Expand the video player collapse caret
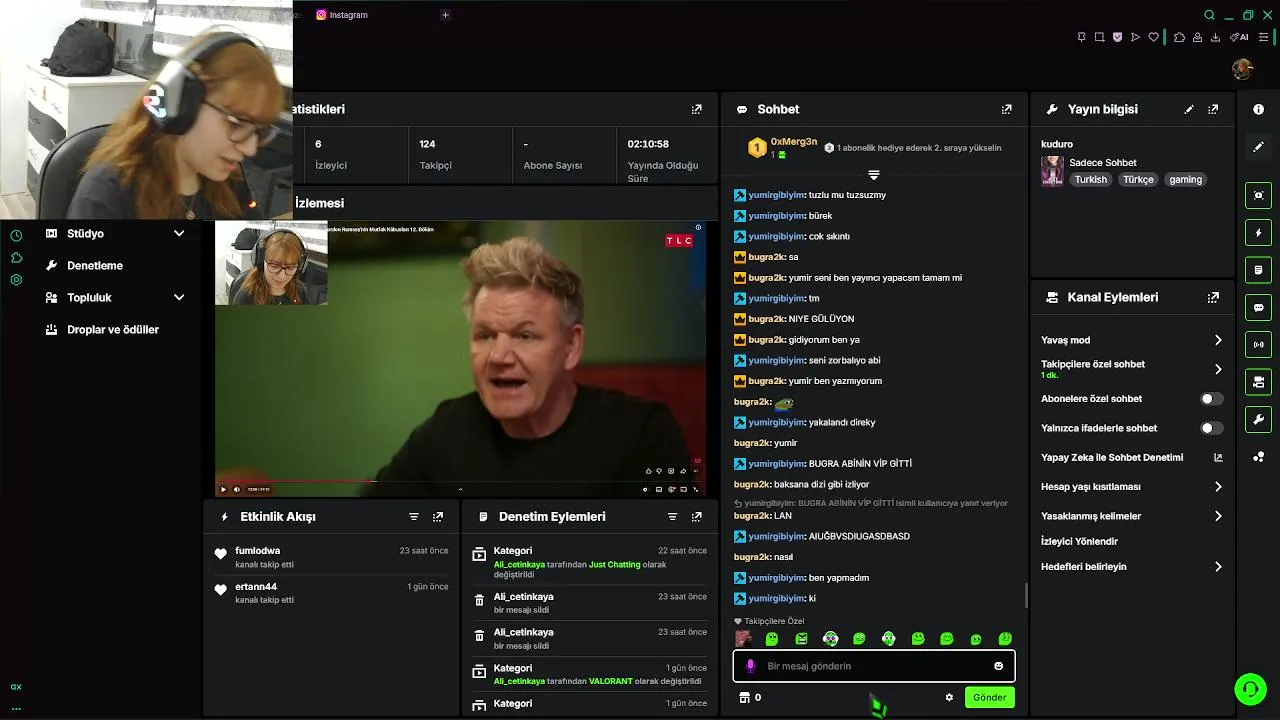This screenshot has width=1280, height=720. pyautogui.click(x=460, y=490)
